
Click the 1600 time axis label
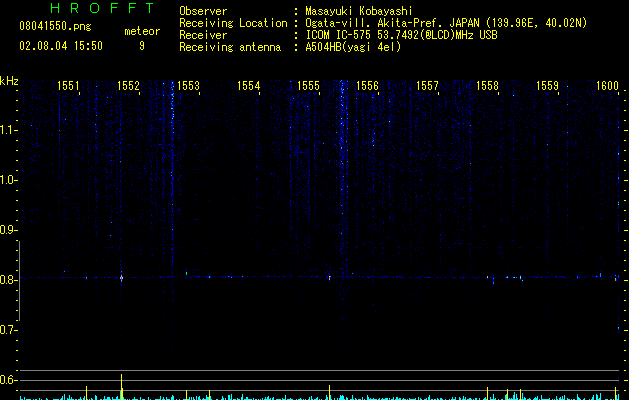tap(607, 86)
